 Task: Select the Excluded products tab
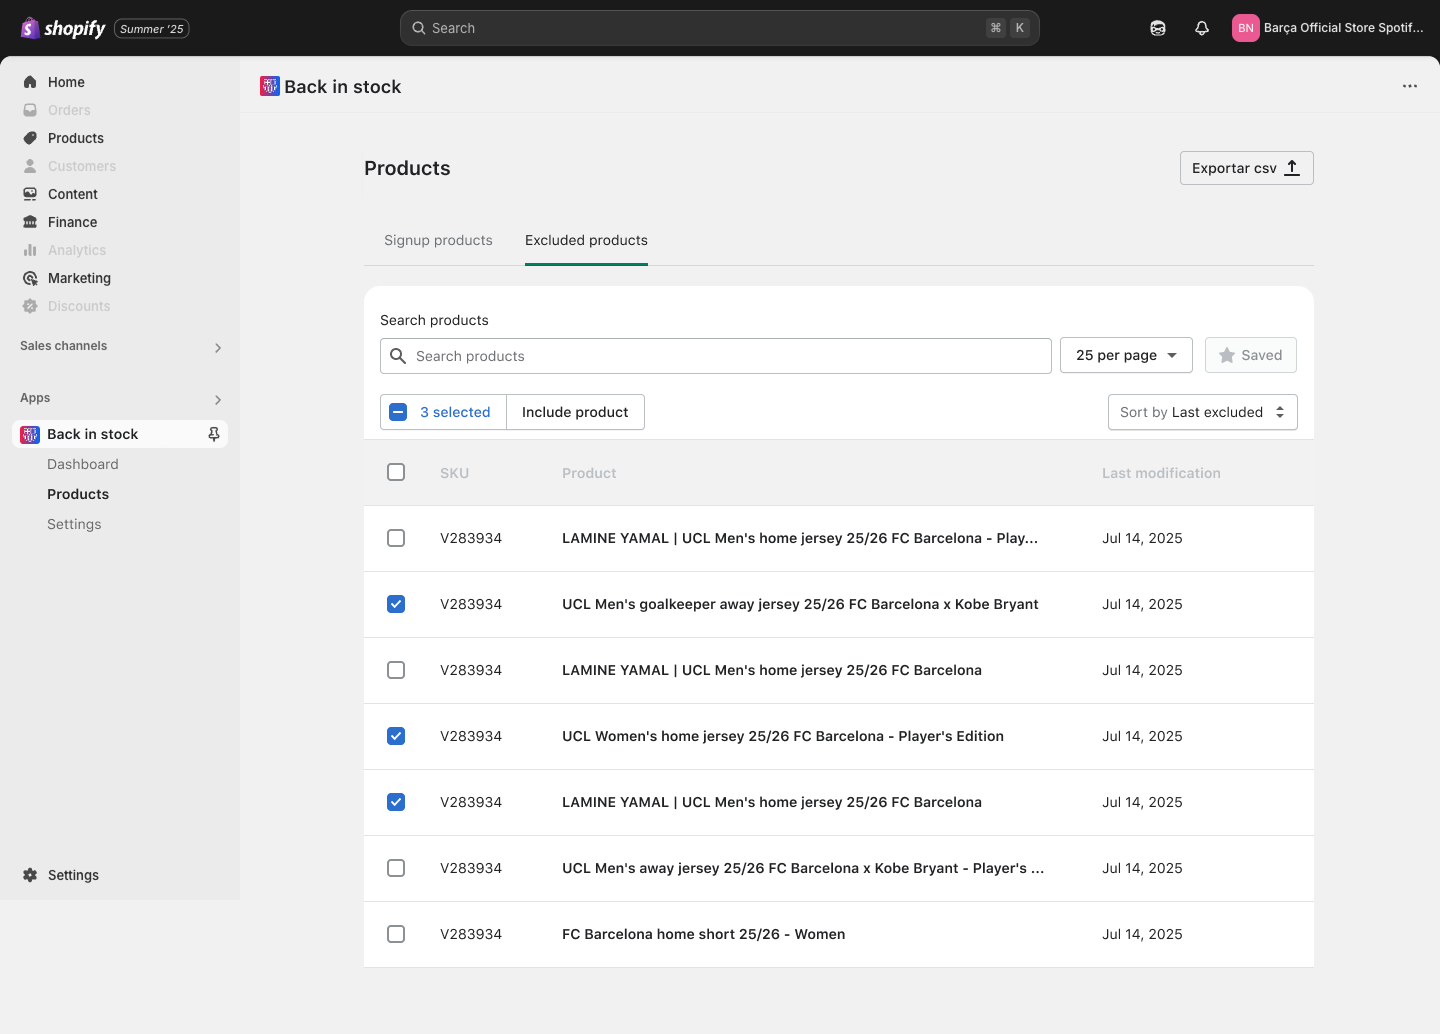586,240
